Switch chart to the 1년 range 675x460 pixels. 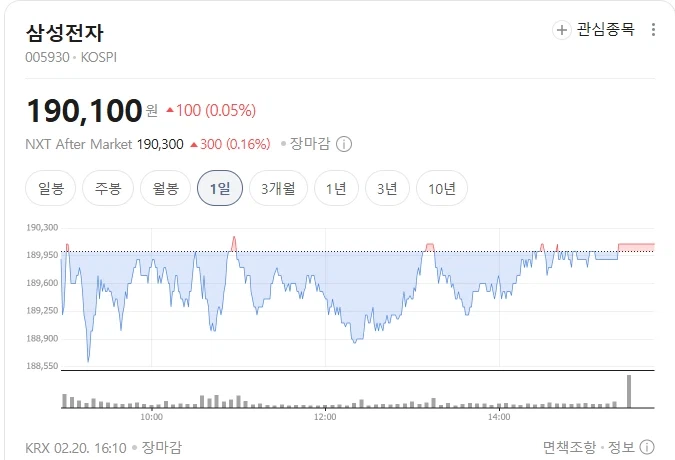pyautogui.click(x=336, y=188)
